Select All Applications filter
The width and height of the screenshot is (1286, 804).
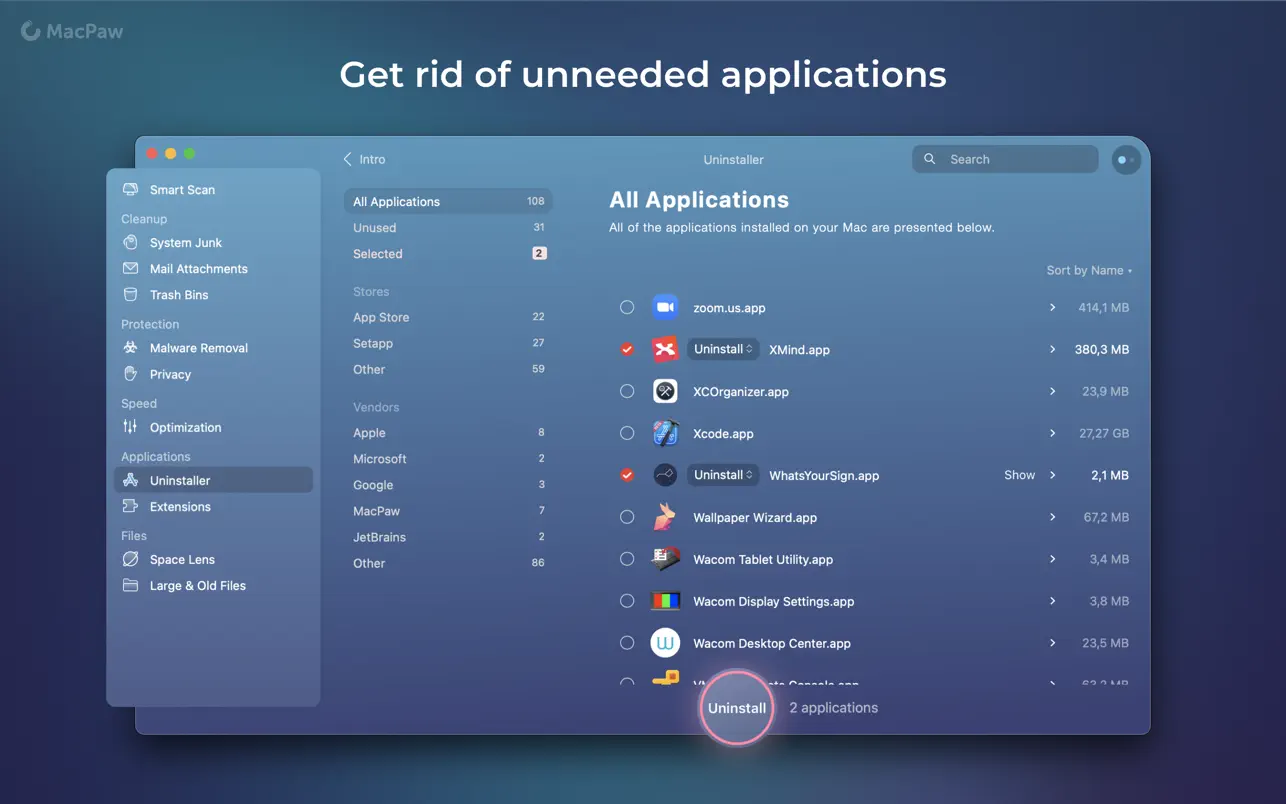click(448, 201)
